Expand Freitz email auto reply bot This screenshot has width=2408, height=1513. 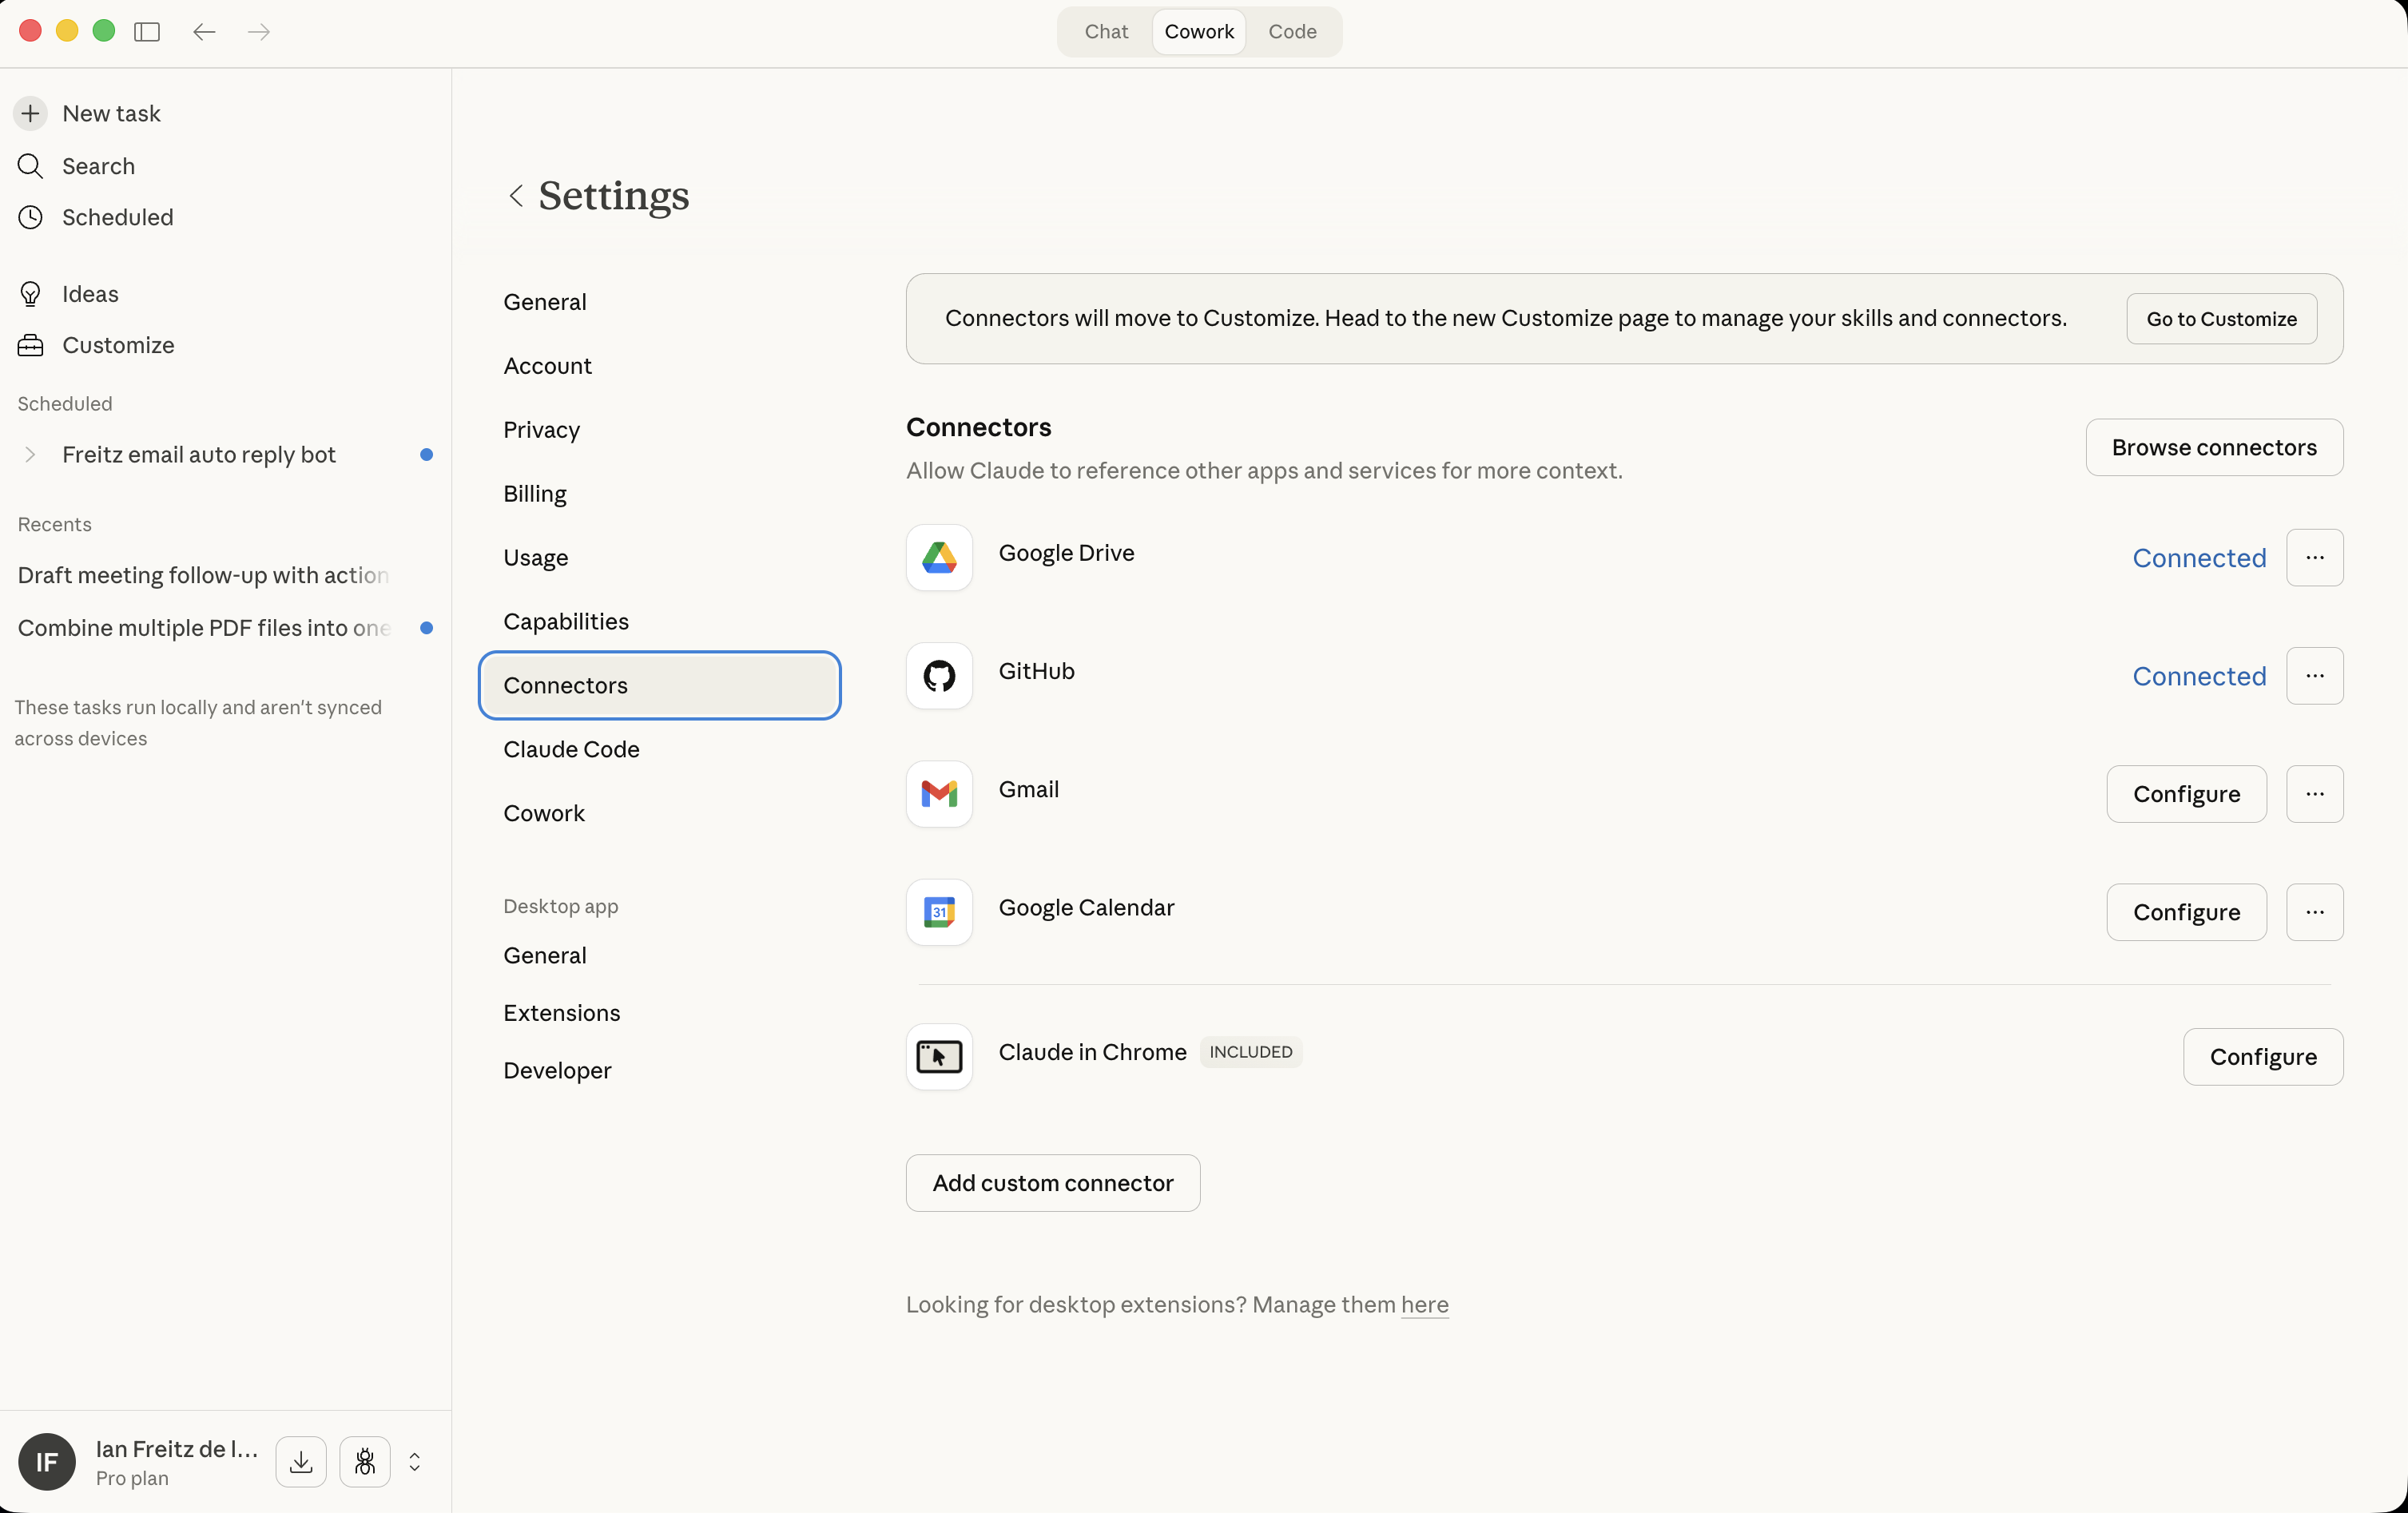(30, 455)
